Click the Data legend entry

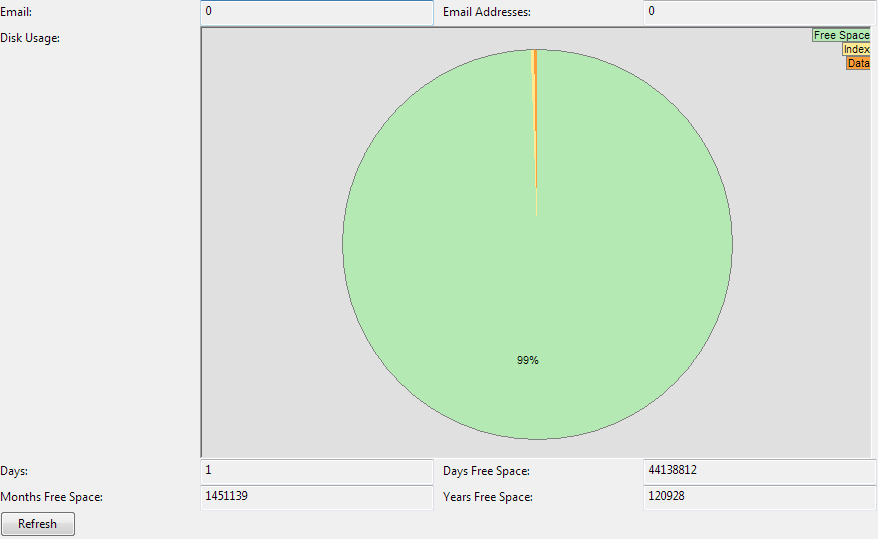pyautogui.click(x=858, y=63)
